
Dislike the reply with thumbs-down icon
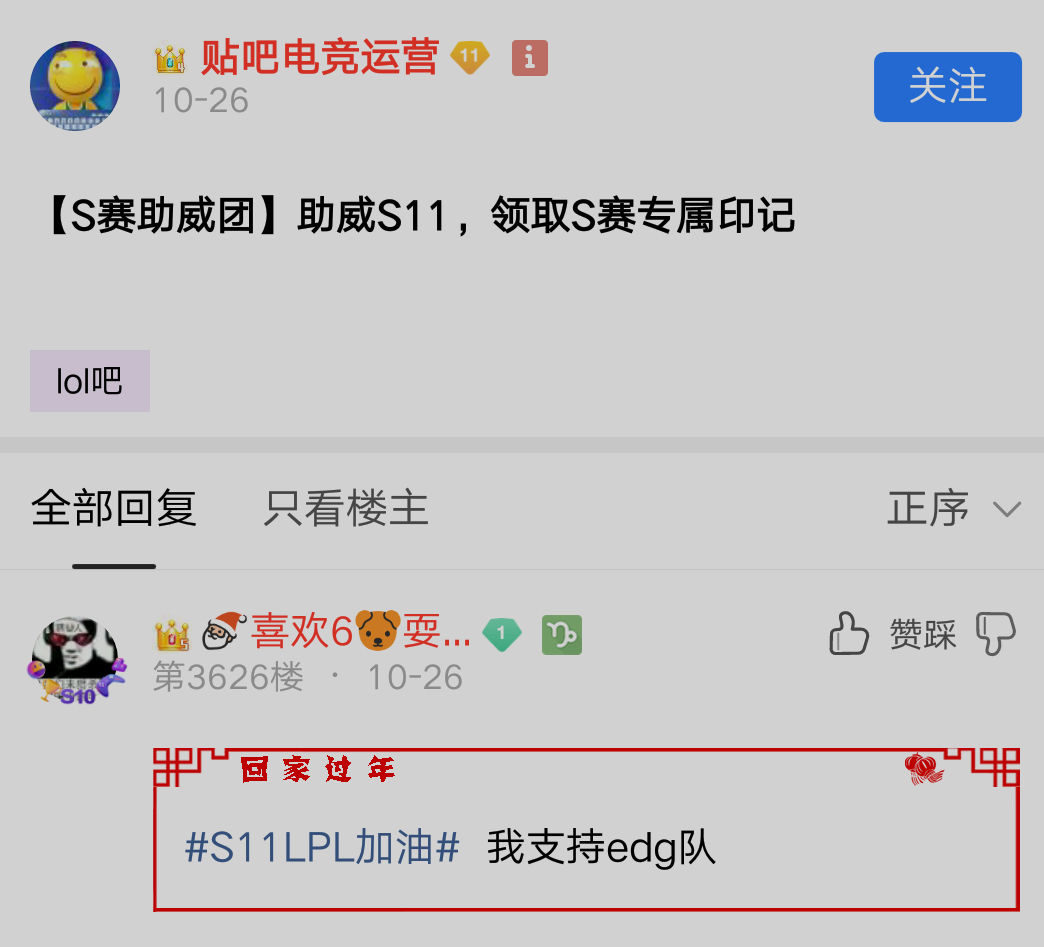[x=995, y=633]
